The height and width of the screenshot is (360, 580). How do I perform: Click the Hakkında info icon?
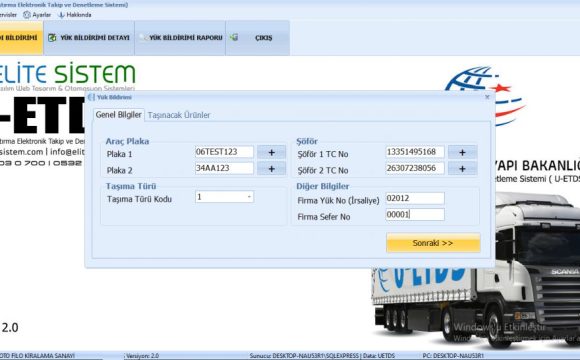(61, 15)
